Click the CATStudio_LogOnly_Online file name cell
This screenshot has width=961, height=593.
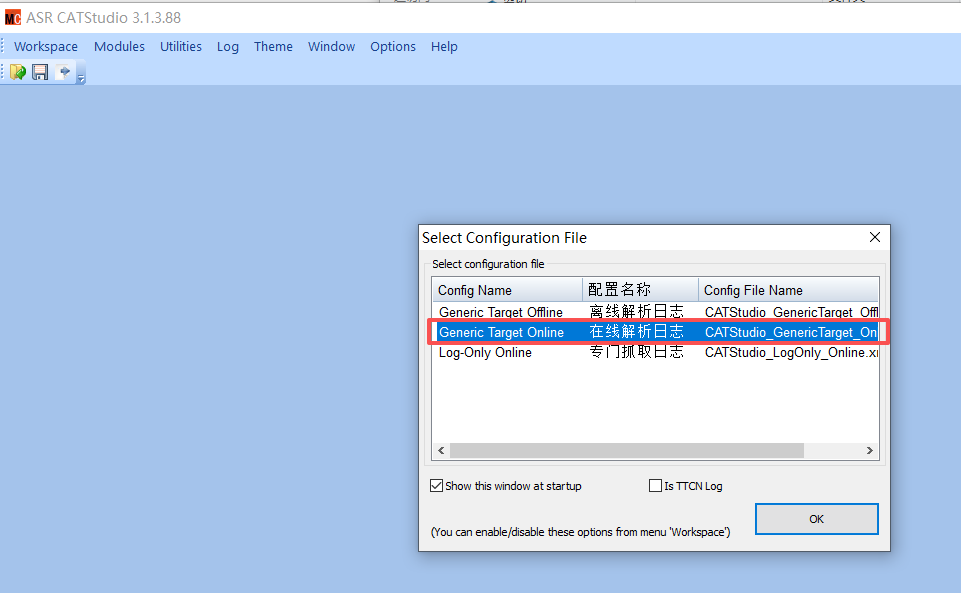pos(791,352)
